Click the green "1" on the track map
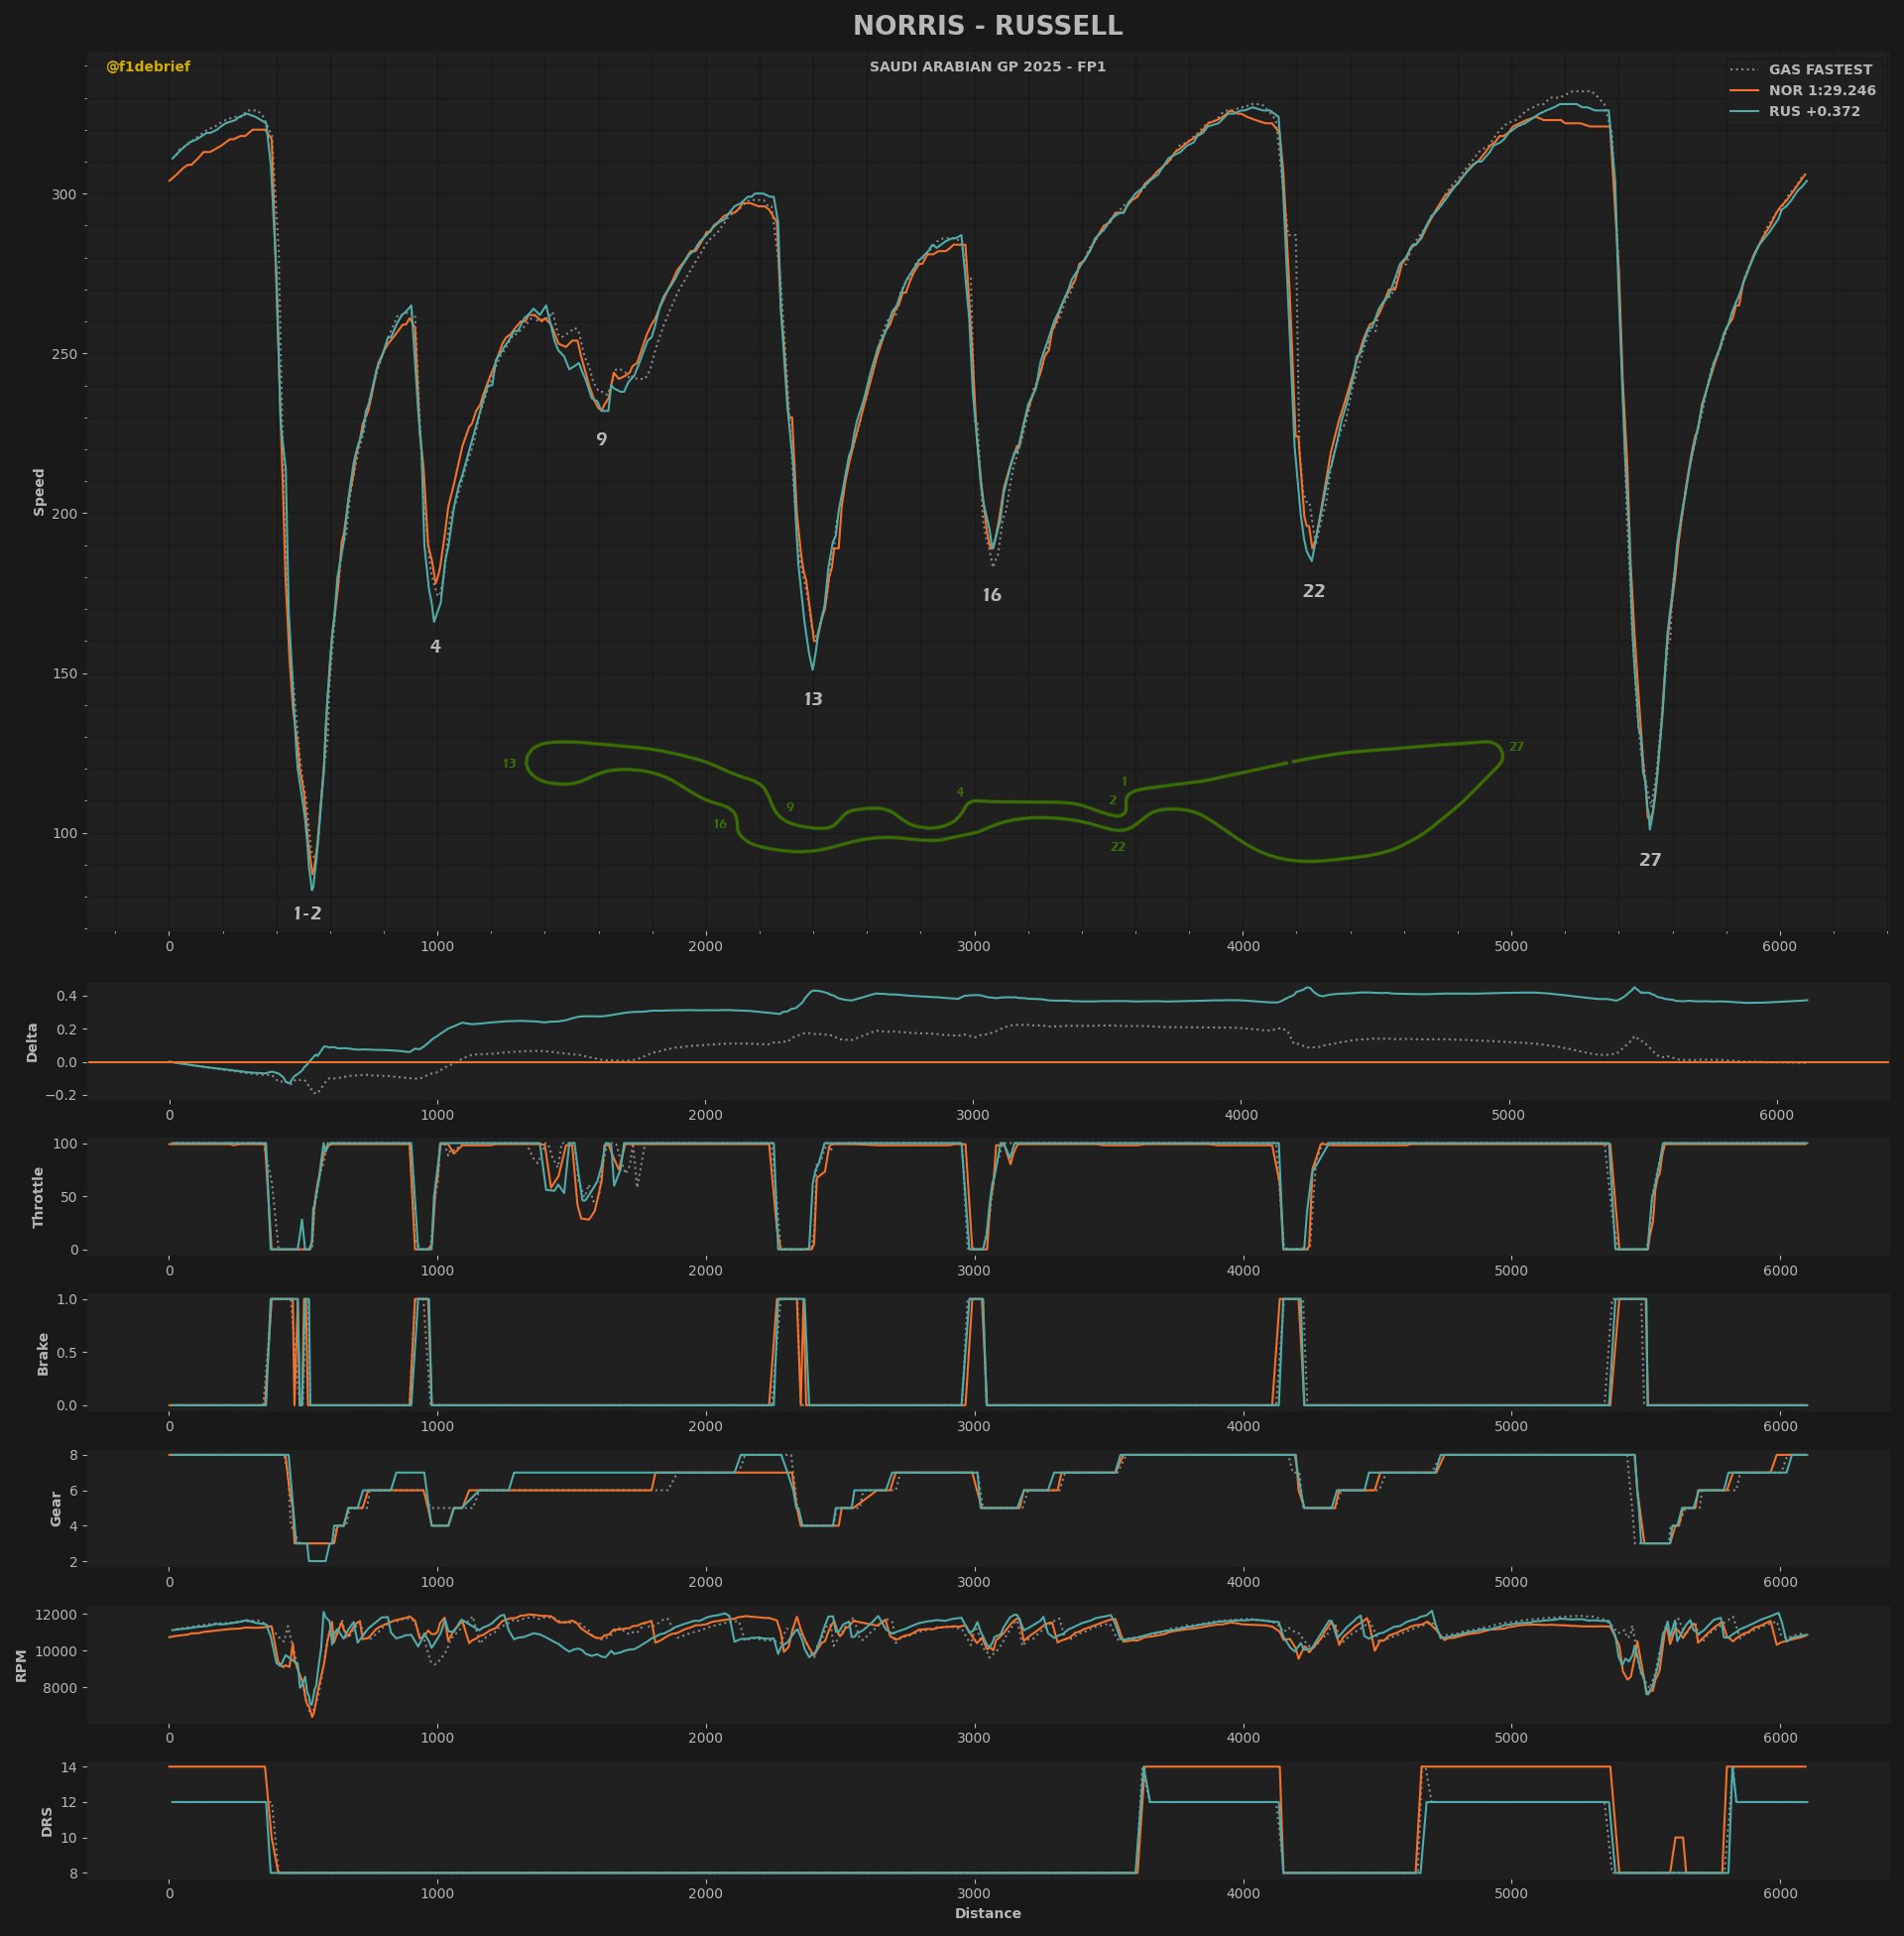 [x=1124, y=782]
